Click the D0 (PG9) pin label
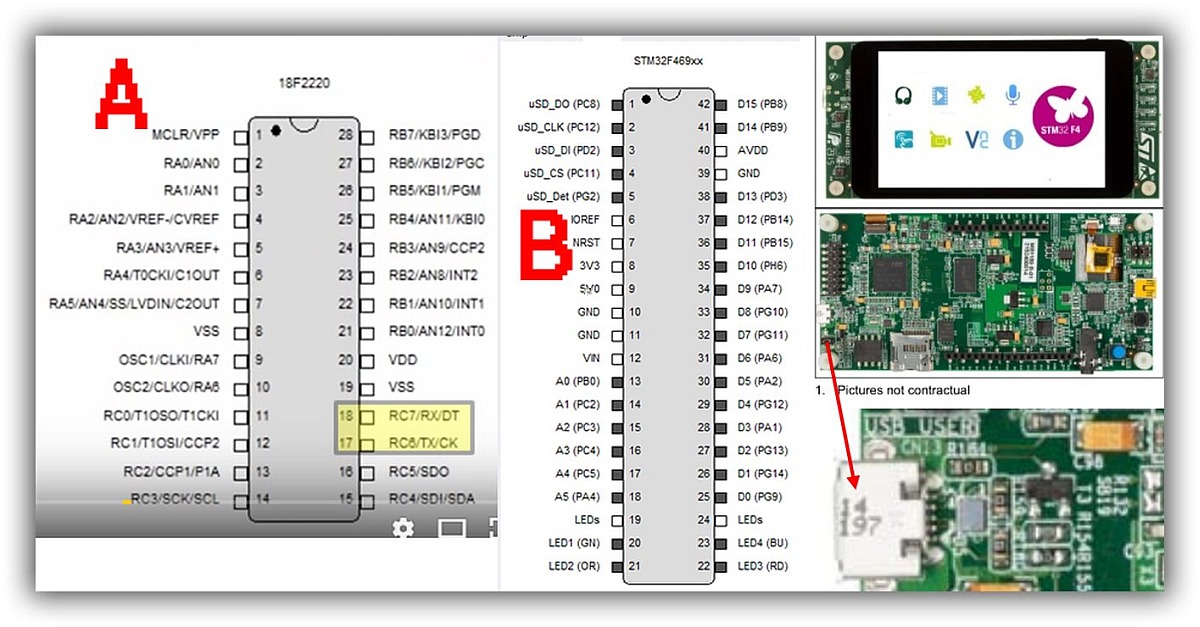 (x=760, y=497)
